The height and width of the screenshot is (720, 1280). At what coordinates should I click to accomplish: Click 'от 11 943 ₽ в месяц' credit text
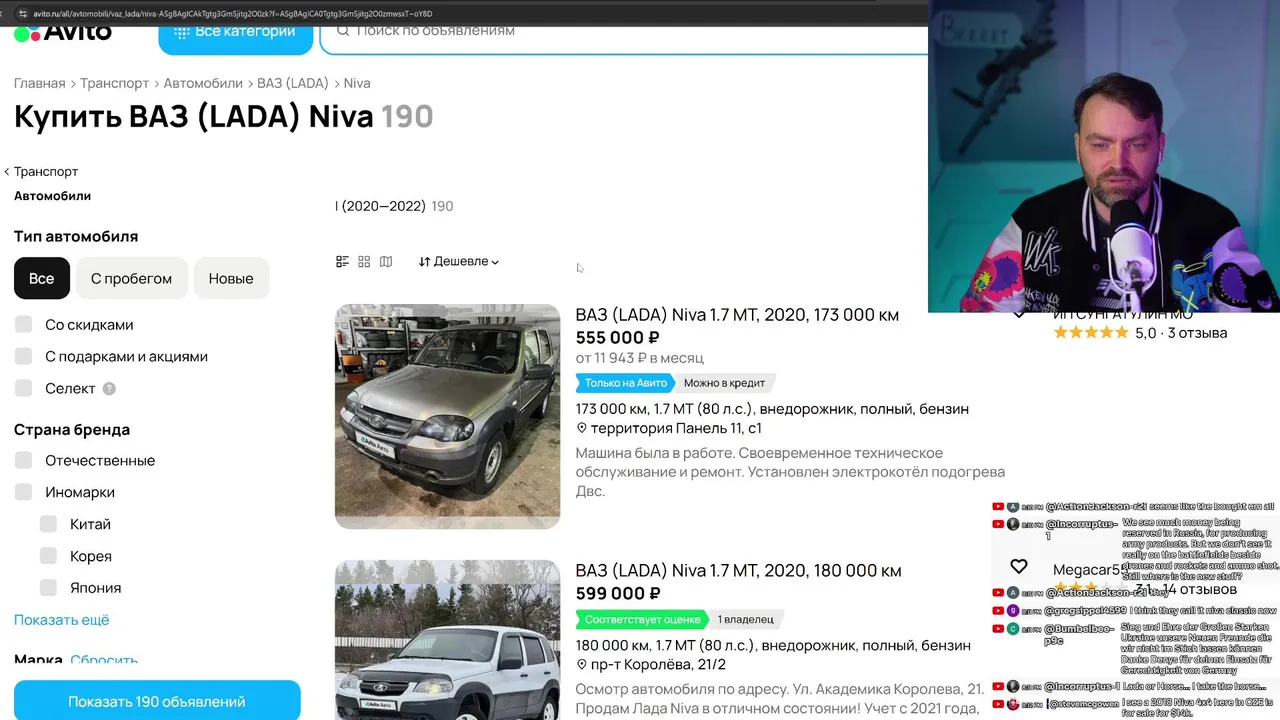pos(640,357)
